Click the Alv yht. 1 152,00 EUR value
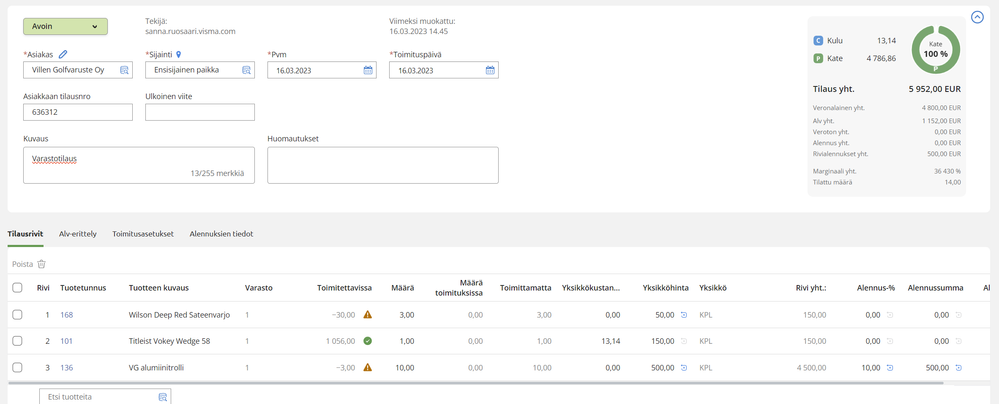The height and width of the screenshot is (404, 999). tap(940, 120)
